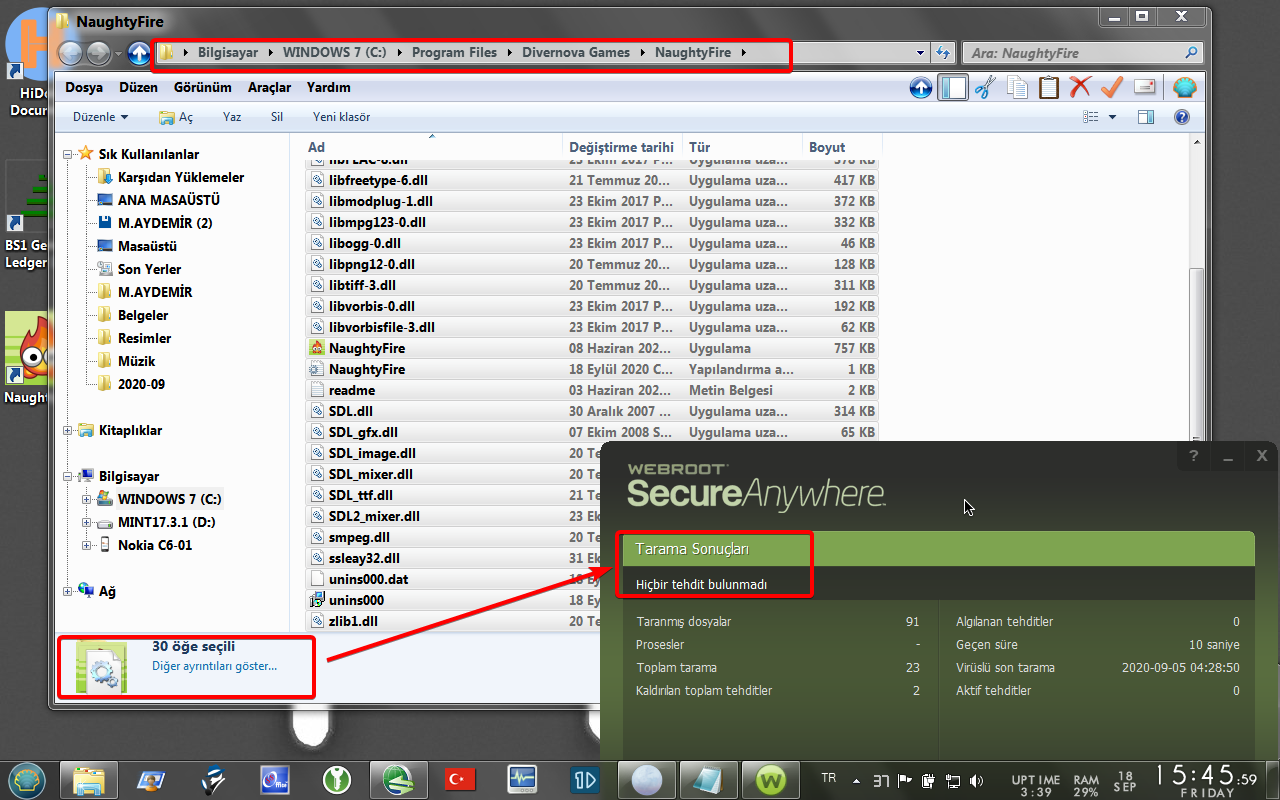Open the Düzen menu
The height and width of the screenshot is (800, 1280).
[138, 88]
